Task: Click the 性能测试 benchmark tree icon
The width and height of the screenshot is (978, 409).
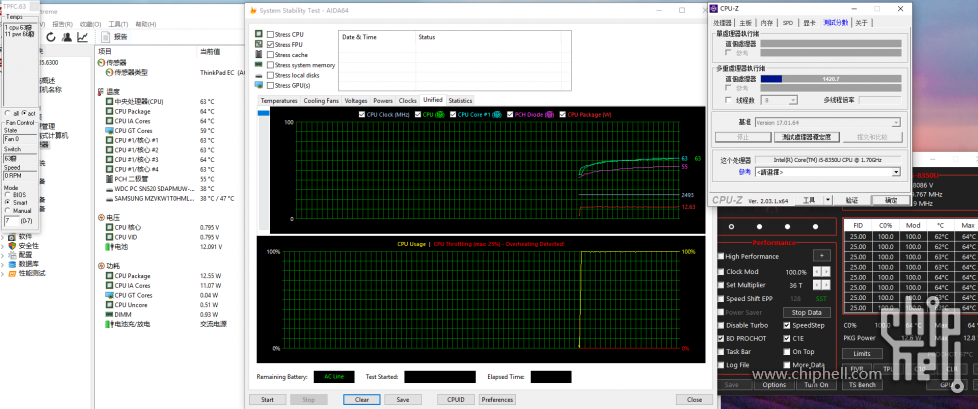Action: (x=12, y=273)
